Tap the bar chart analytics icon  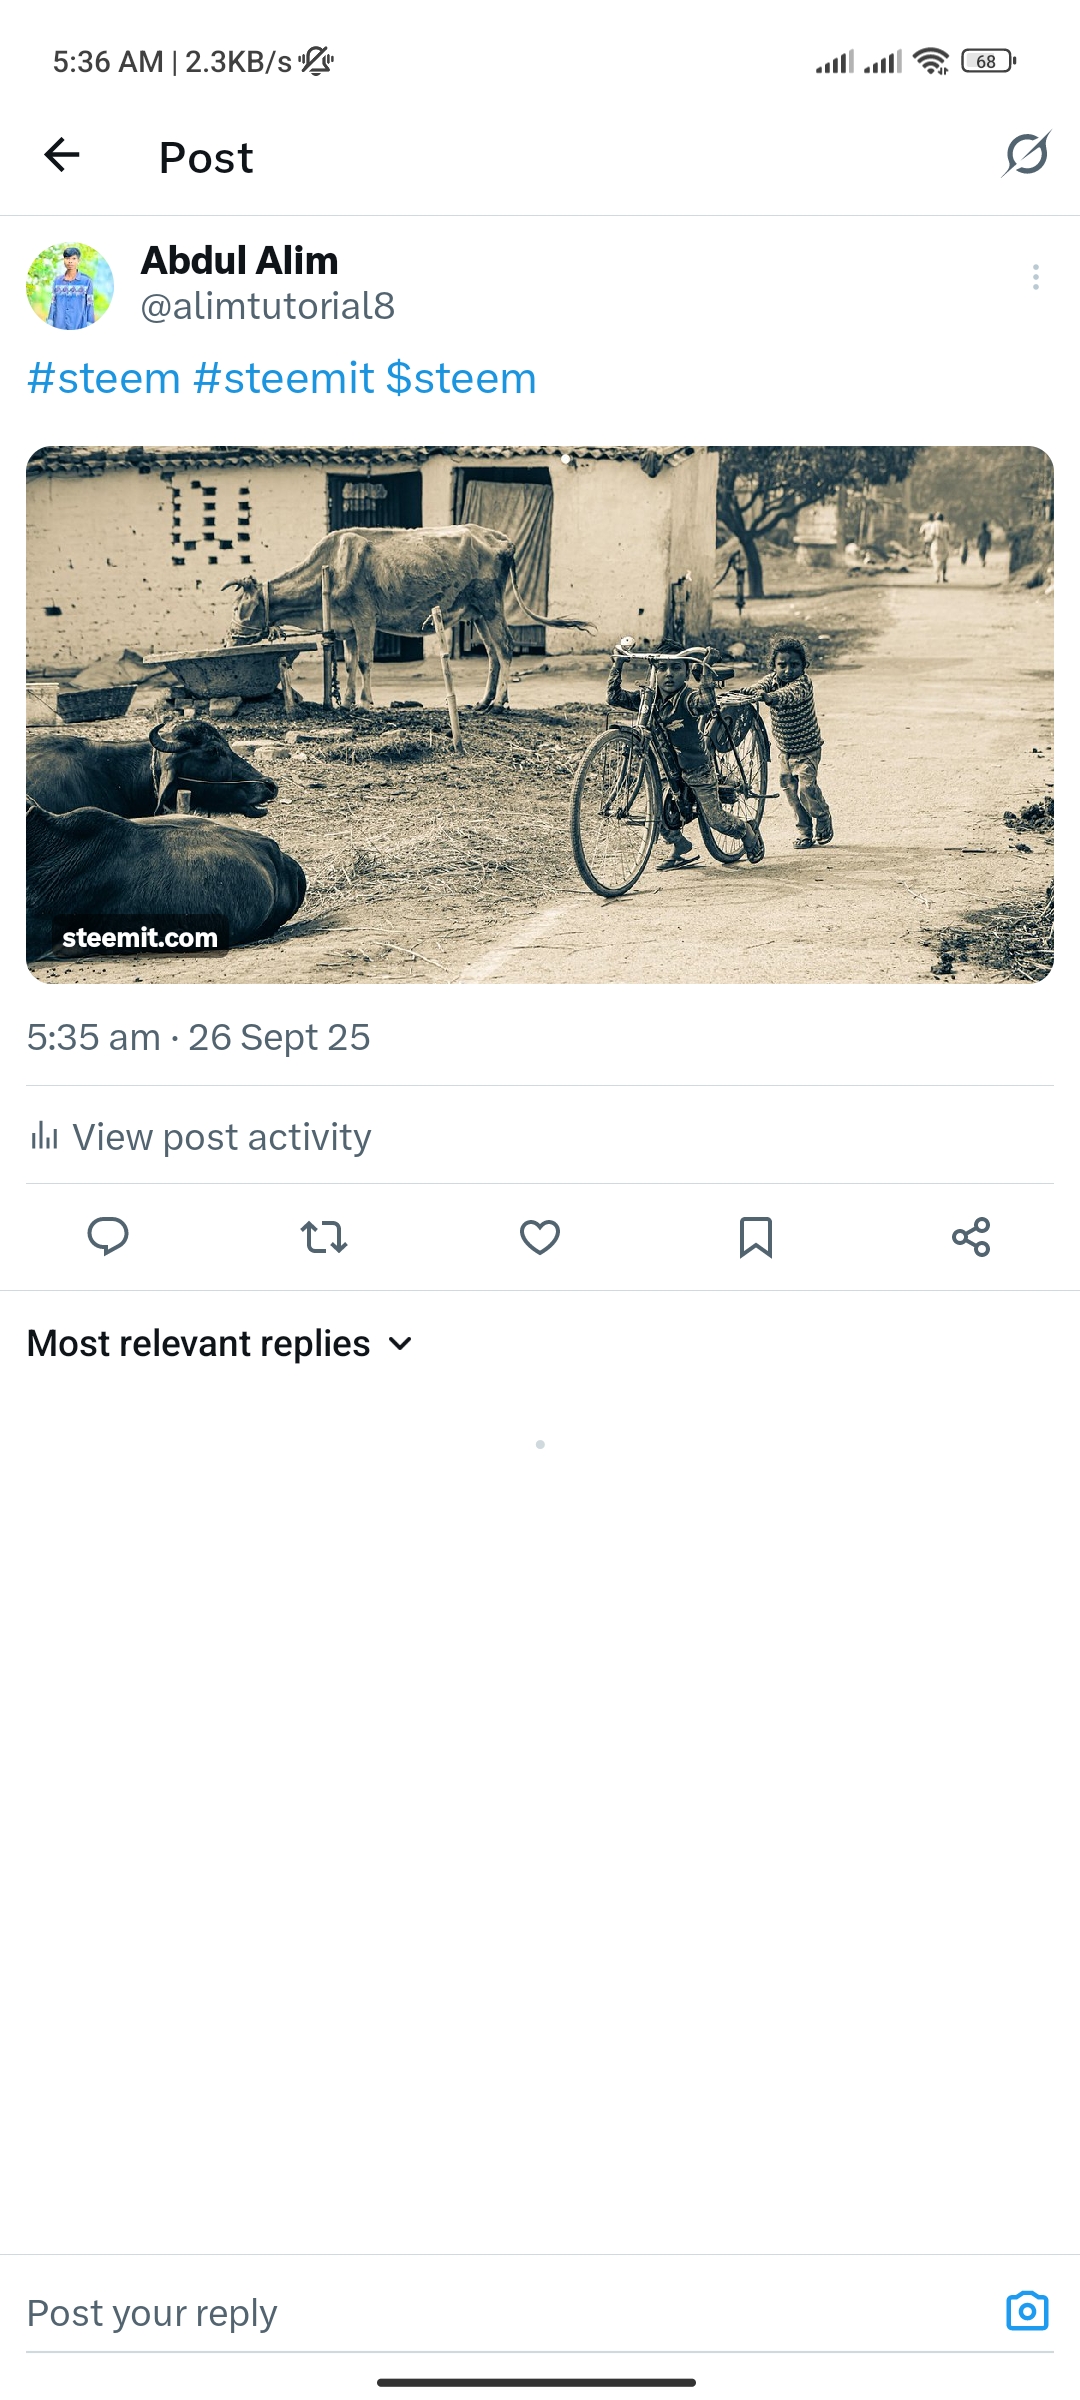44,1136
